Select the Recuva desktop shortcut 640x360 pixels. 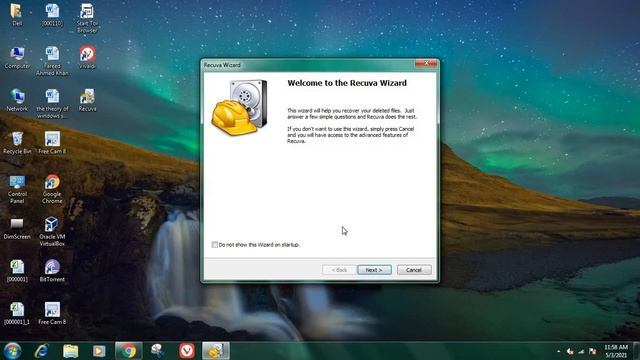click(87, 100)
